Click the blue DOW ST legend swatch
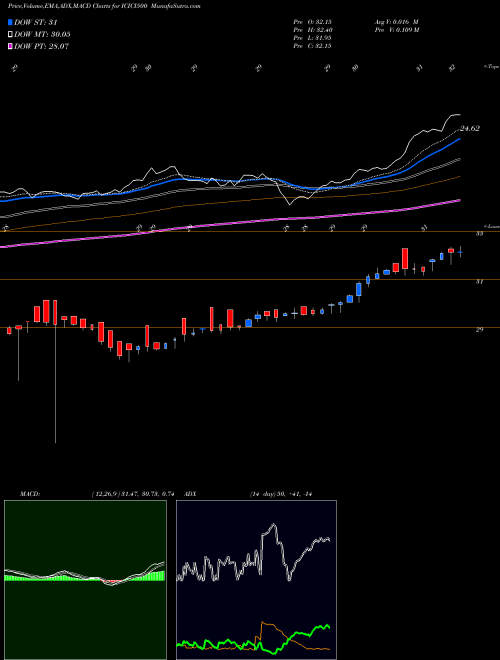This screenshot has width=500, height=660. click(x=11, y=22)
